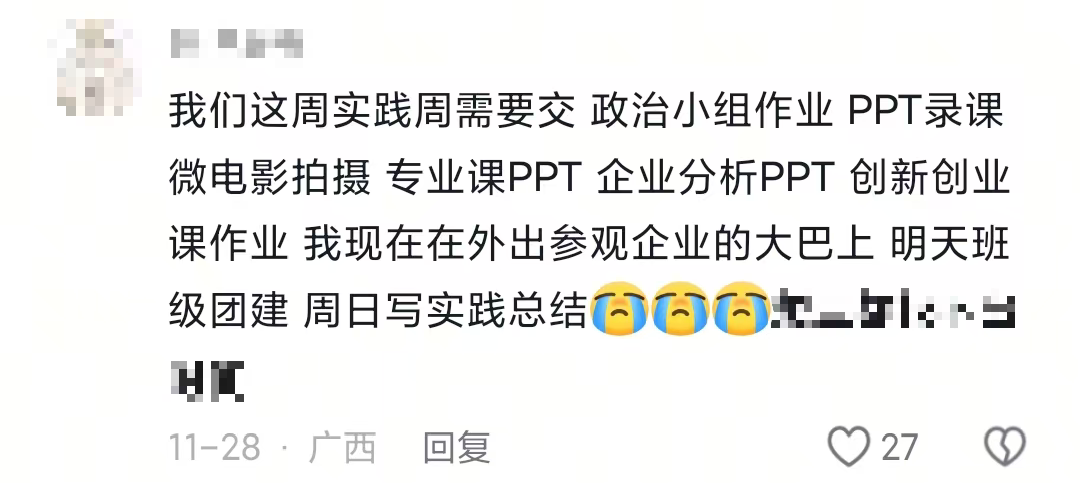Like the comment with the heart icon

[x=848, y=446]
